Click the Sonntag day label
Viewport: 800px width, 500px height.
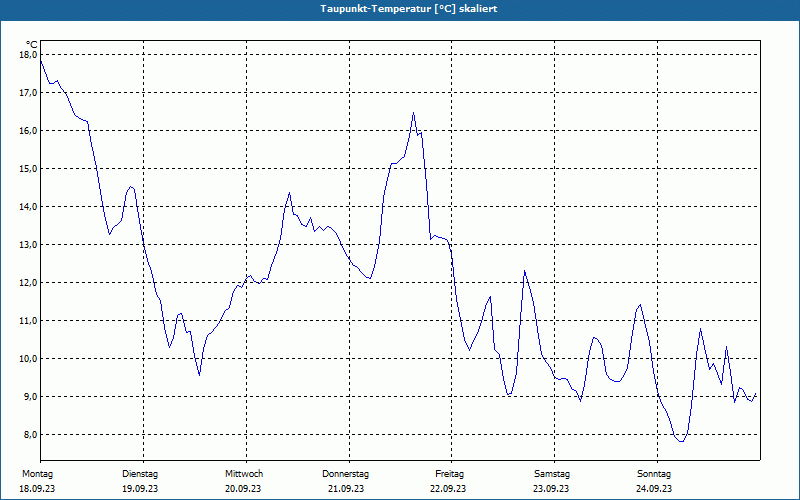[654, 474]
